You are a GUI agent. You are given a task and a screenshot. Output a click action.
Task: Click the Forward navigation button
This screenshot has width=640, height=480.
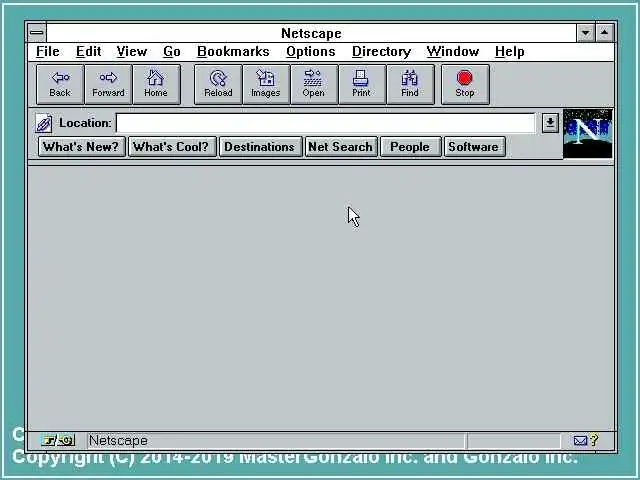tap(108, 84)
